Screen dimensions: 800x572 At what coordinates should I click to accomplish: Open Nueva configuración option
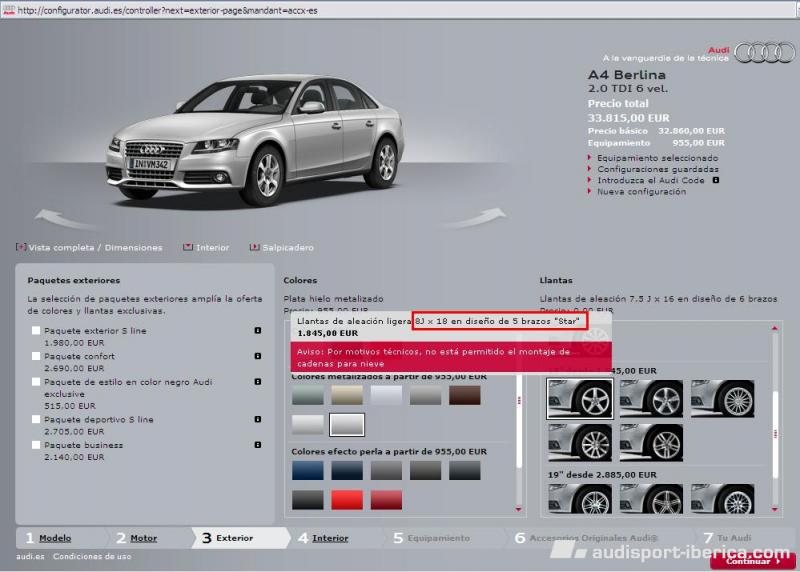[641, 192]
